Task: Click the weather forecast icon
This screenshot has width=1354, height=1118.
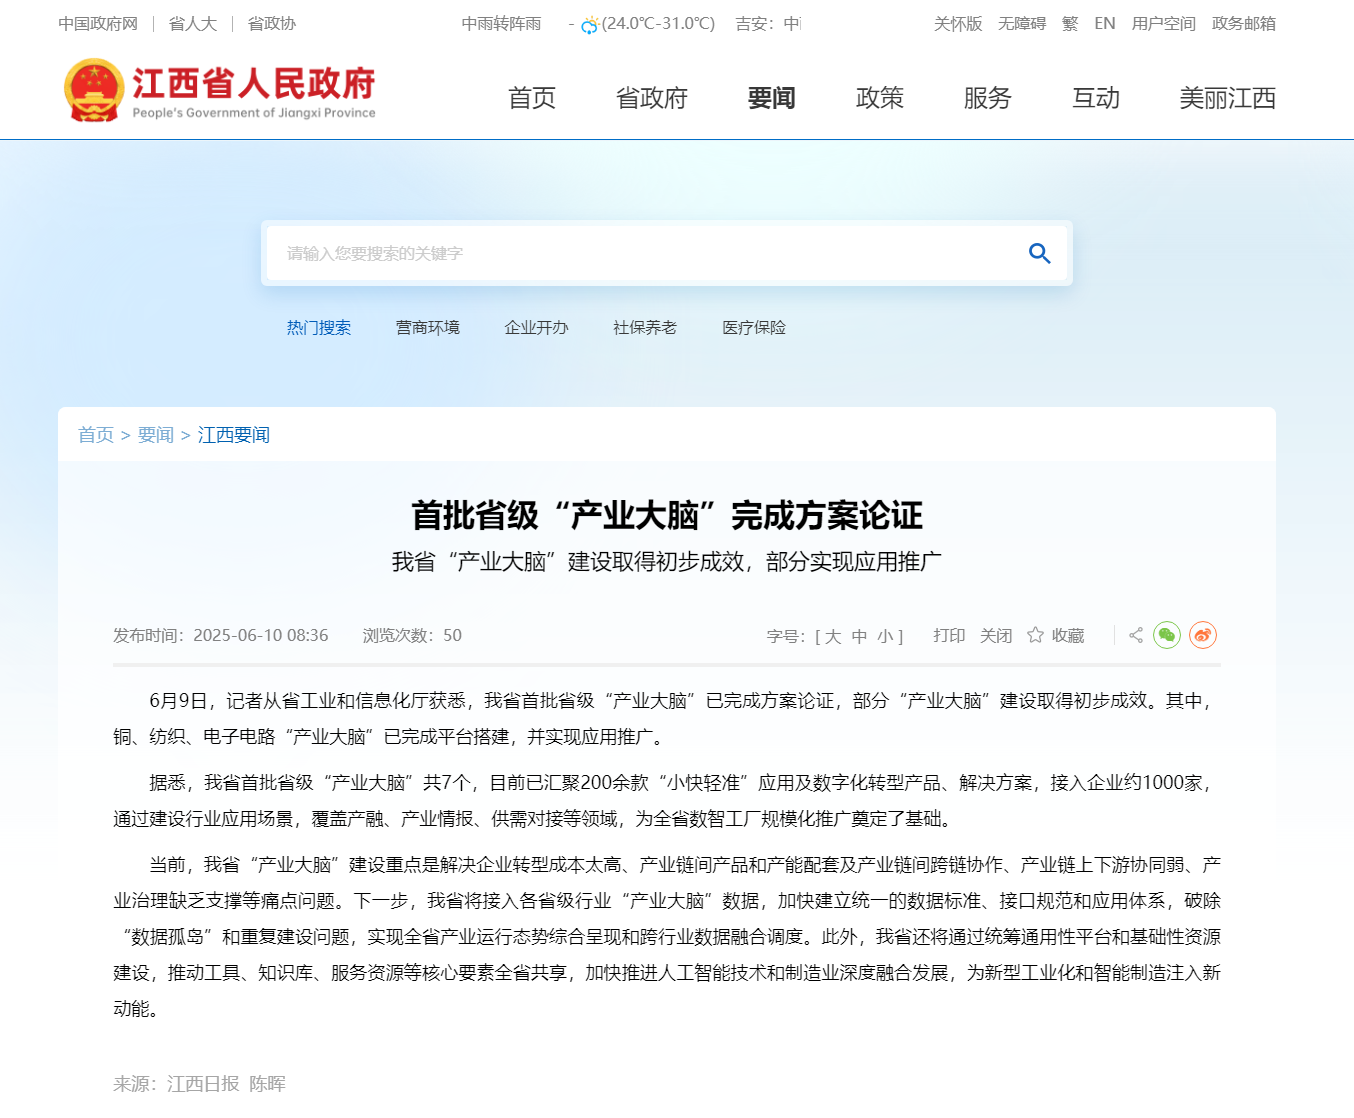Action: coord(590,25)
